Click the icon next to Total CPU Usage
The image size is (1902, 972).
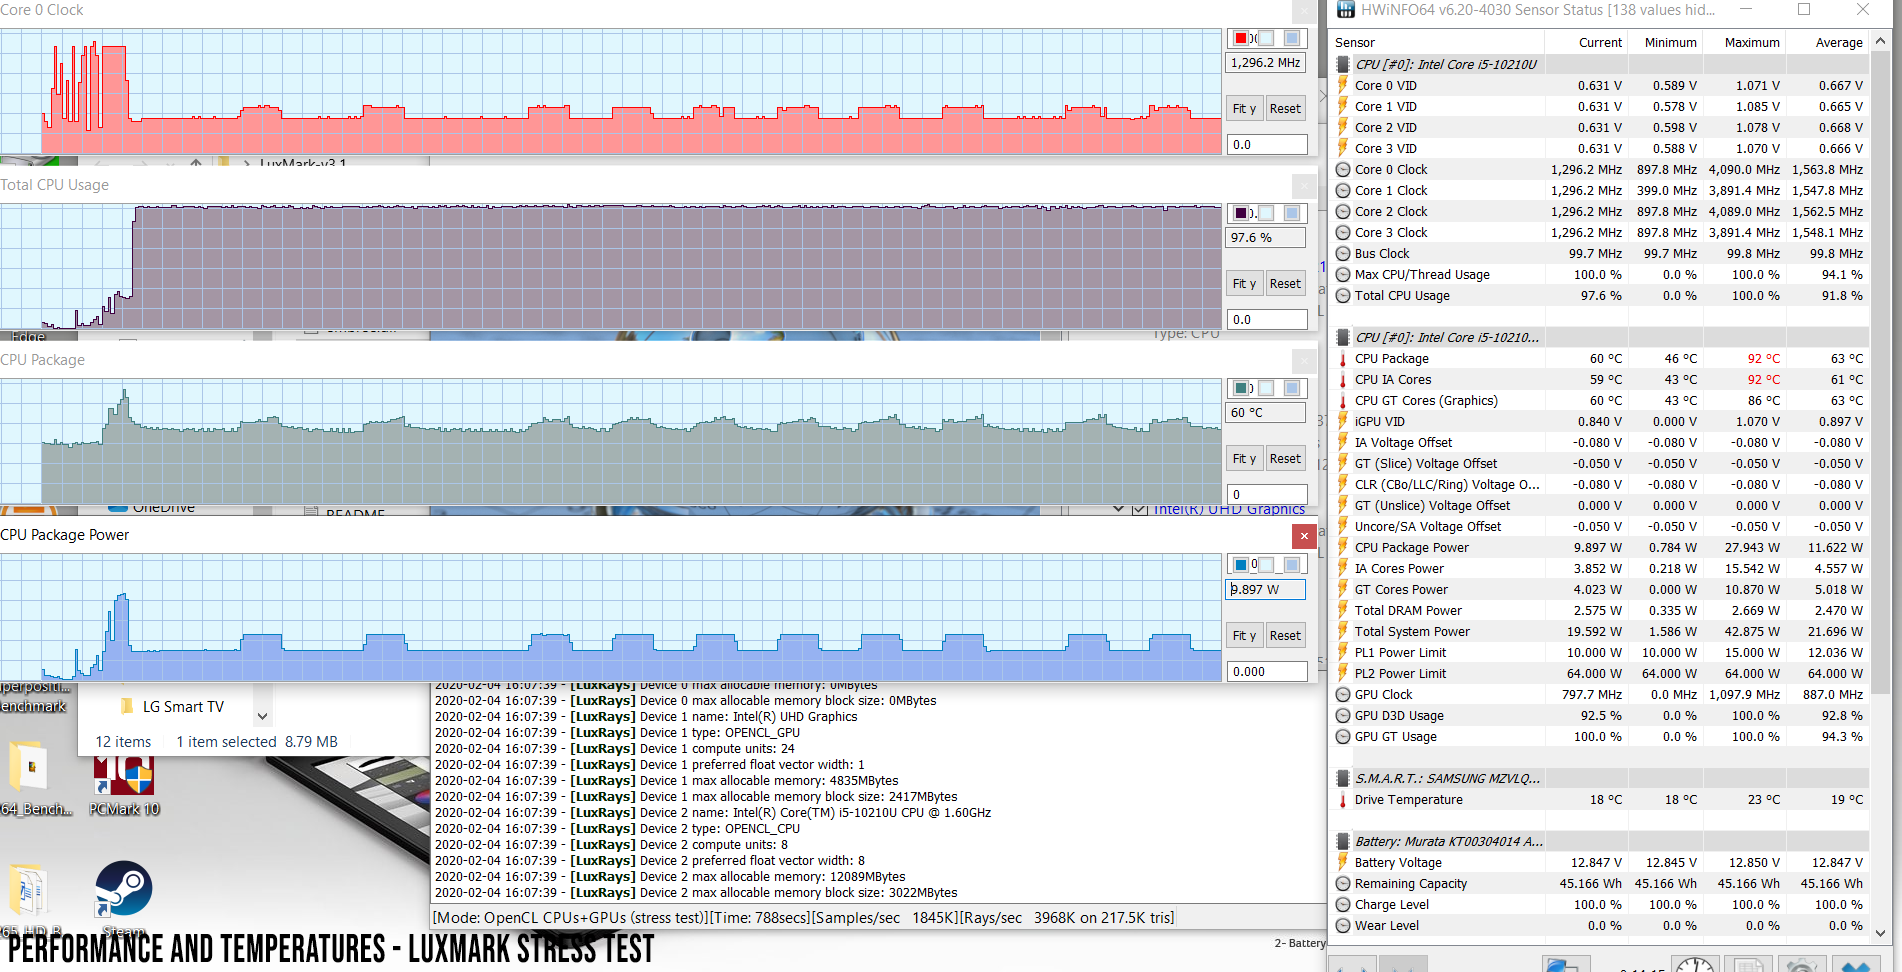pyautogui.click(x=1343, y=295)
